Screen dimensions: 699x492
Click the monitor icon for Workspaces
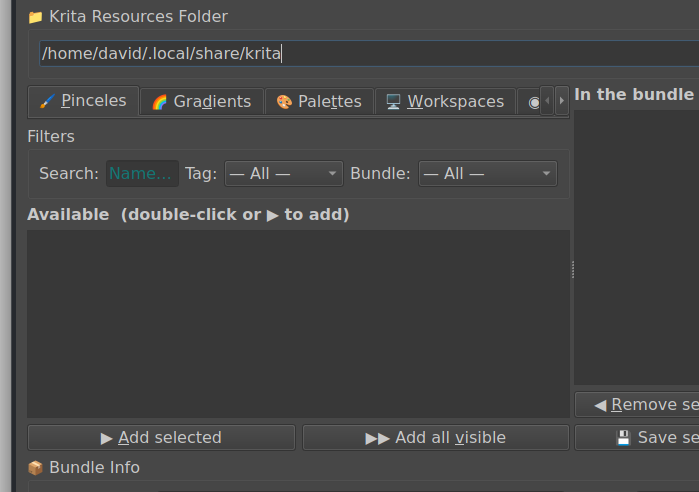[x=394, y=102]
